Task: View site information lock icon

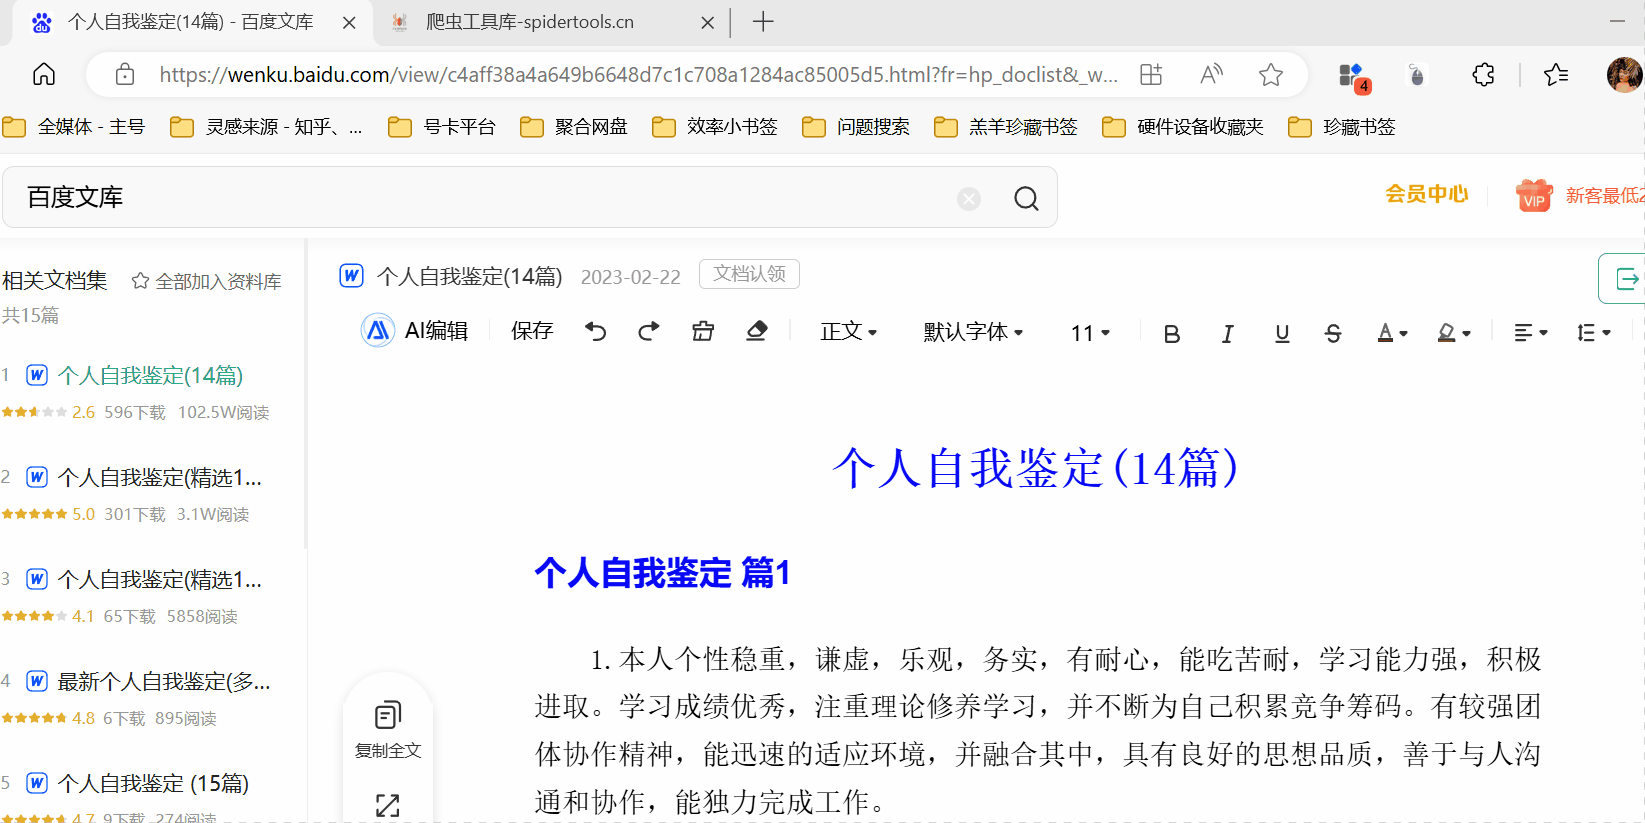Action: 125,74
